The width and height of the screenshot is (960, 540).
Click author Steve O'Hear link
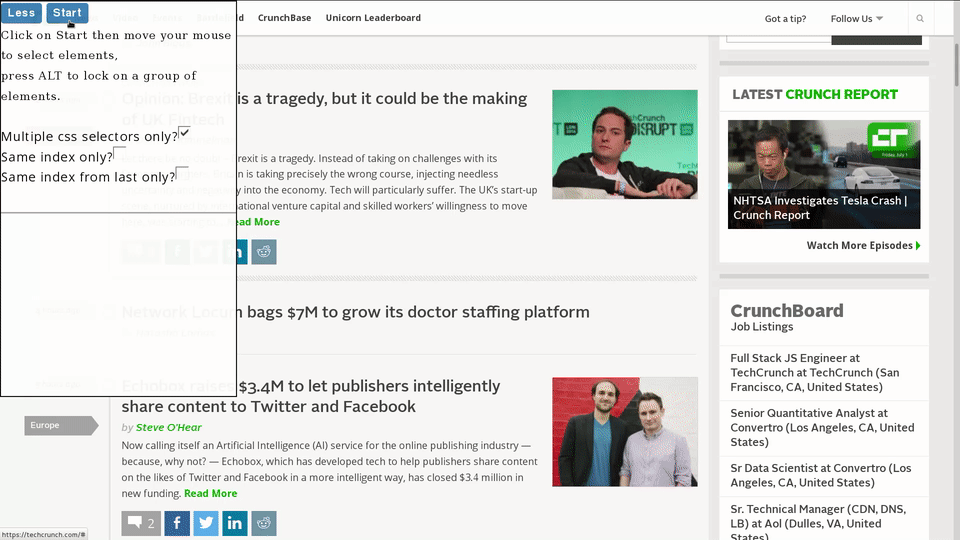coord(168,427)
